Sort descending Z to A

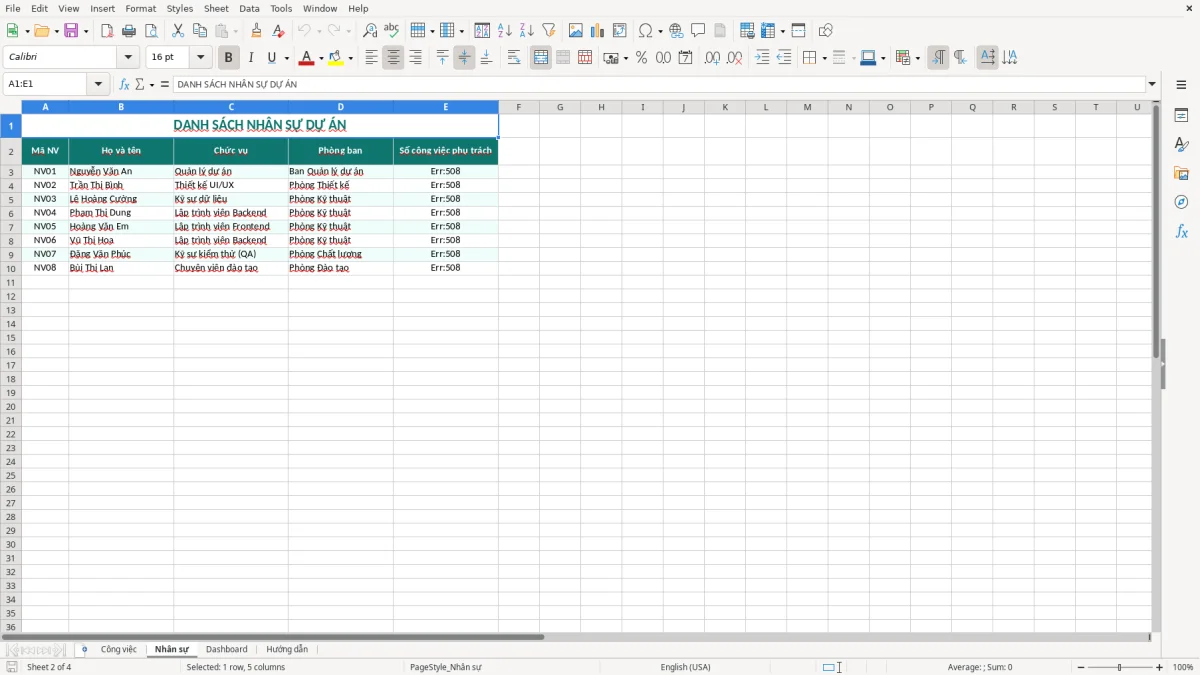(x=527, y=31)
